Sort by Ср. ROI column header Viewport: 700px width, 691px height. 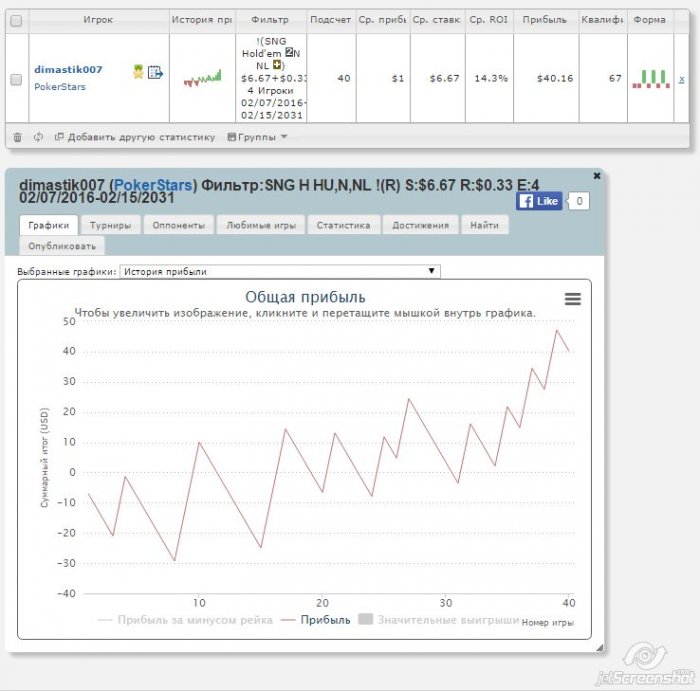pyautogui.click(x=489, y=20)
